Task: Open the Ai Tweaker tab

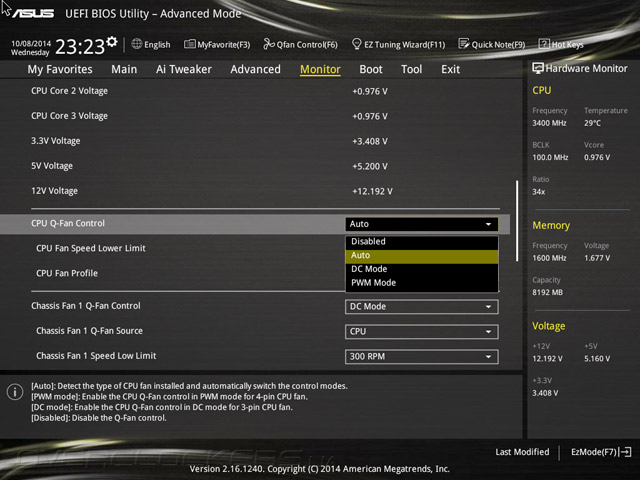Action: pyautogui.click(x=184, y=69)
